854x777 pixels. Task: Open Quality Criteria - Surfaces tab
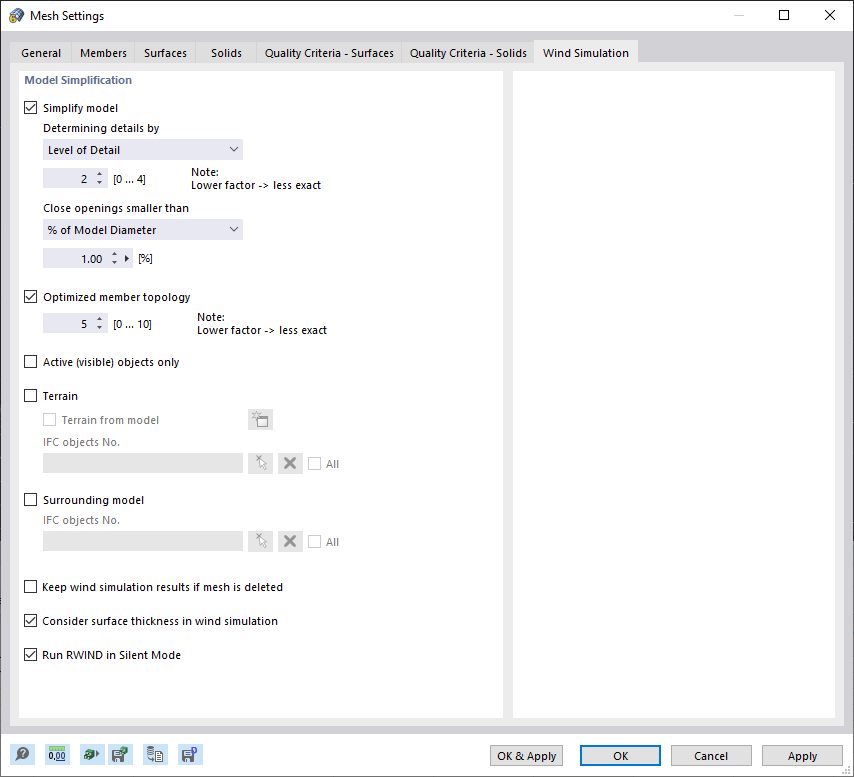click(329, 53)
